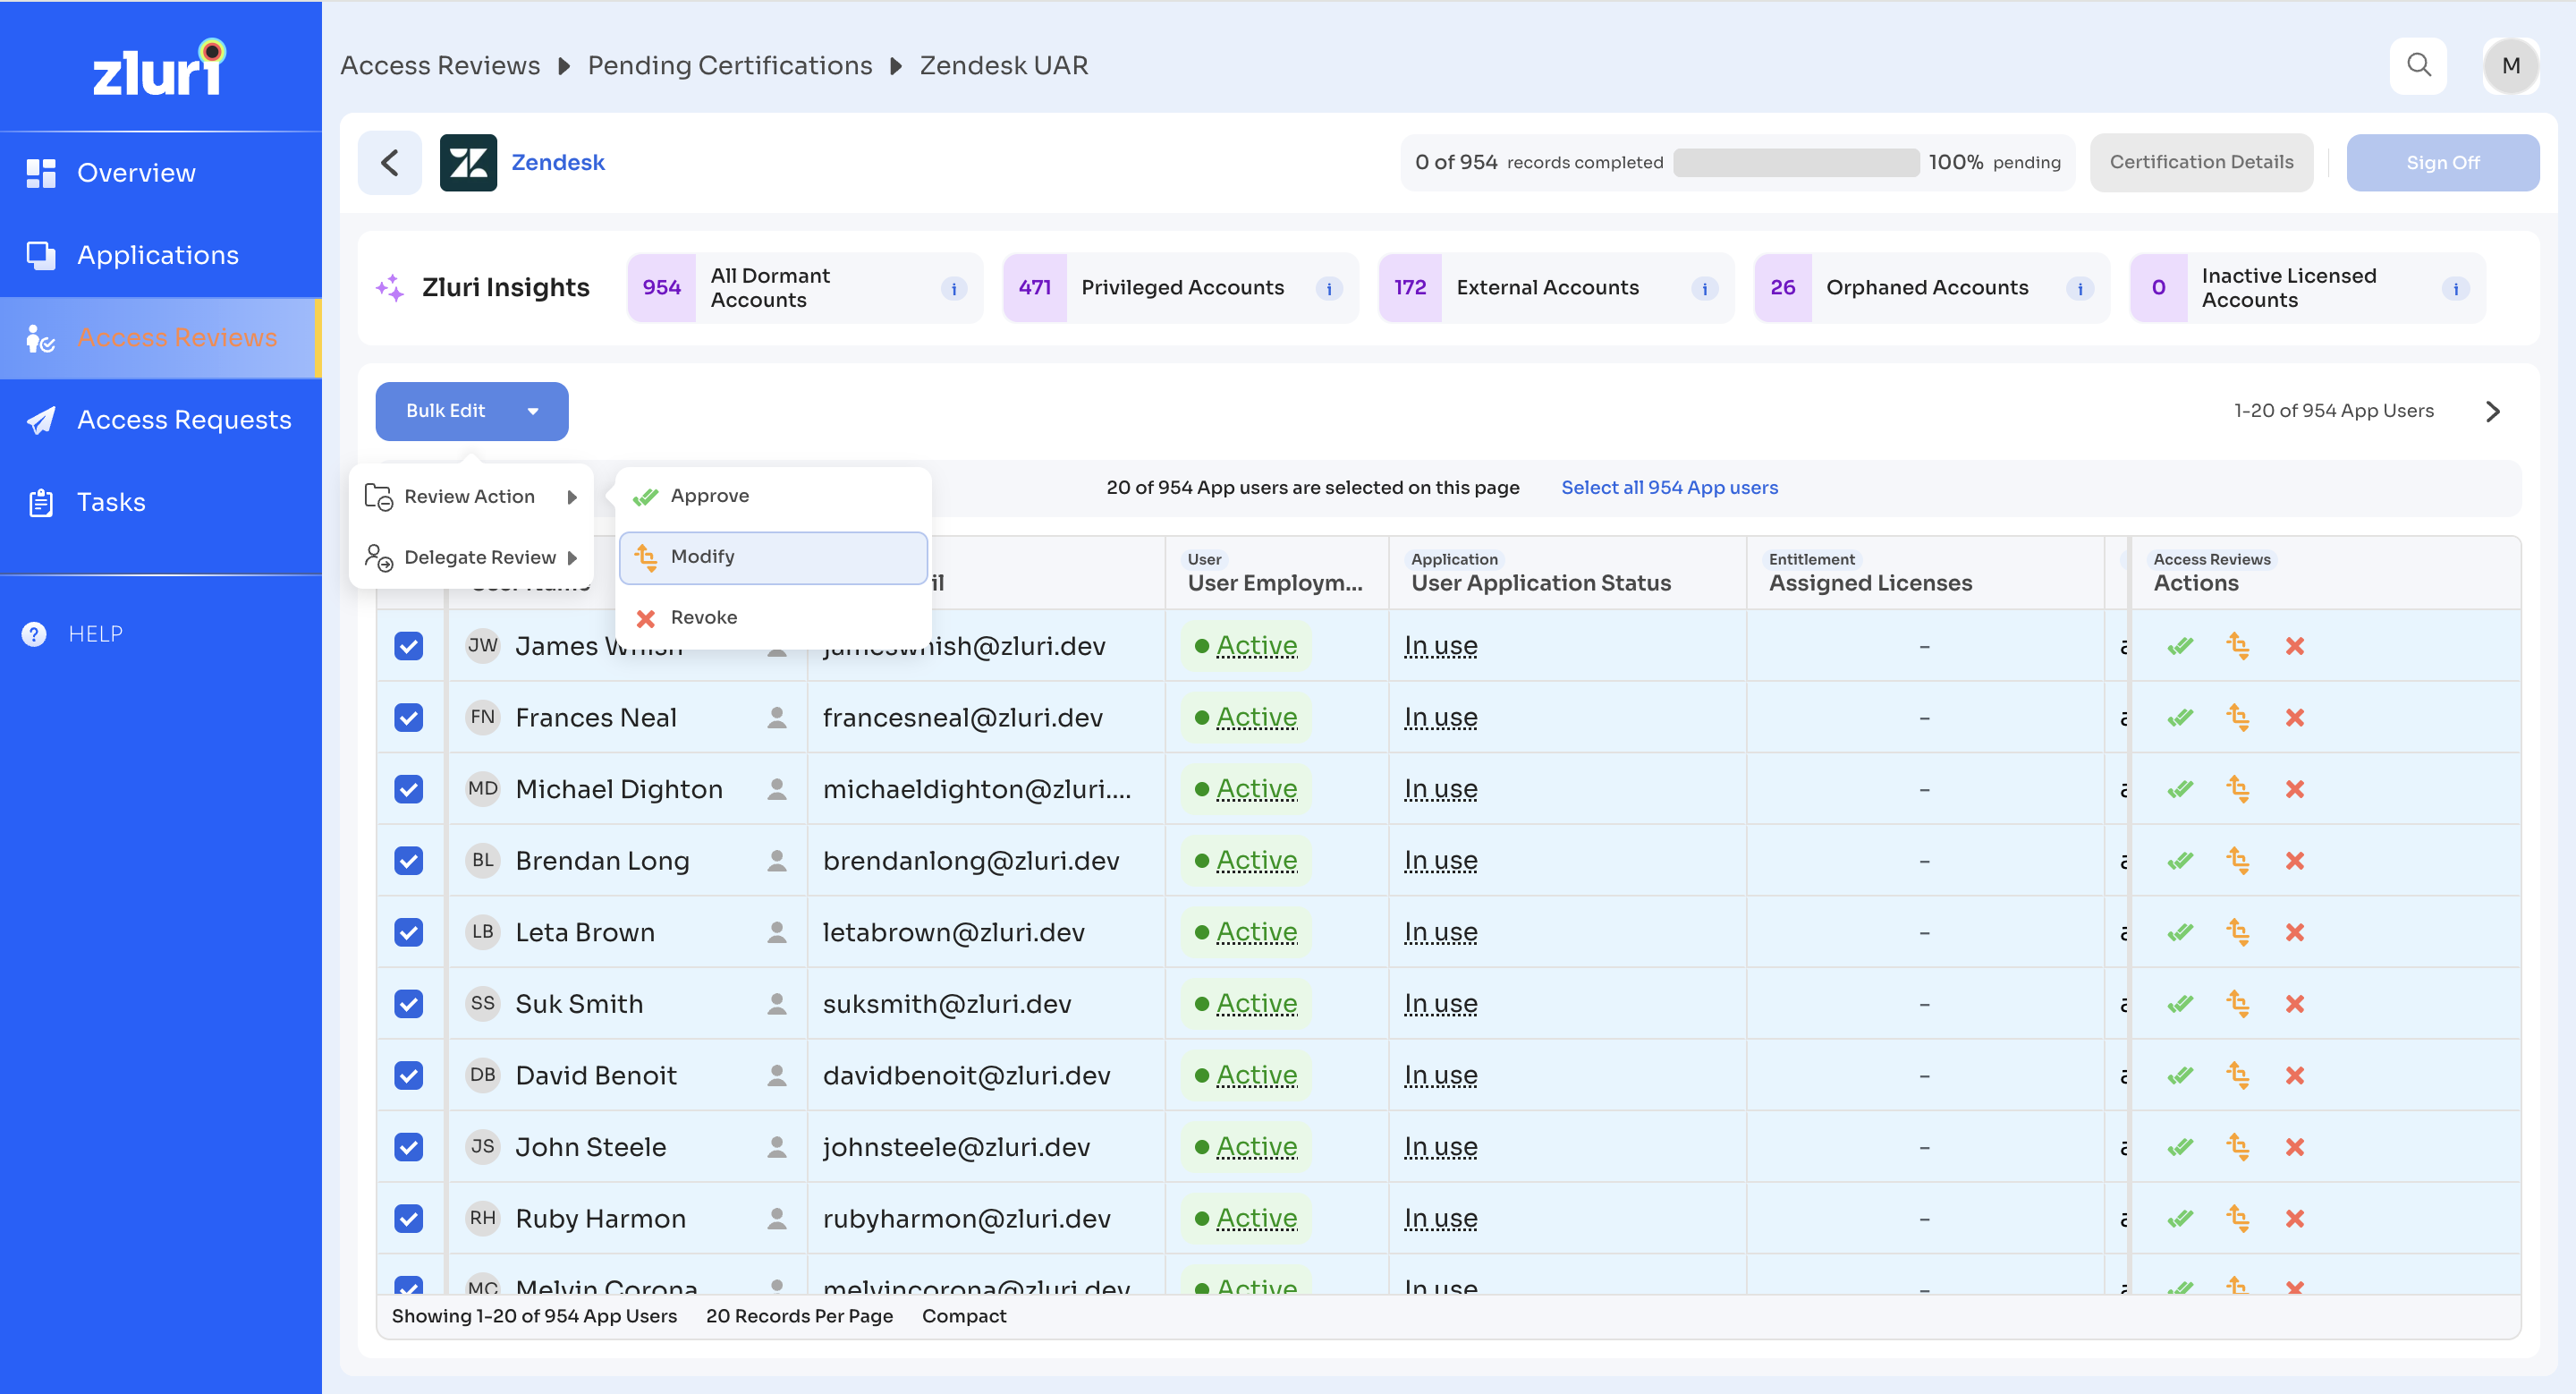Click modify icon for Brendan Long
This screenshot has height=1394, width=2576.
point(2237,860)
